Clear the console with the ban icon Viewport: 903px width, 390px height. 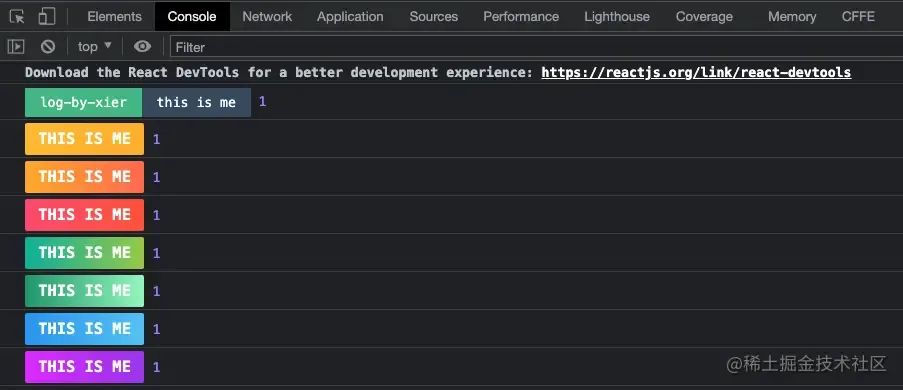(x=48, y=47)
